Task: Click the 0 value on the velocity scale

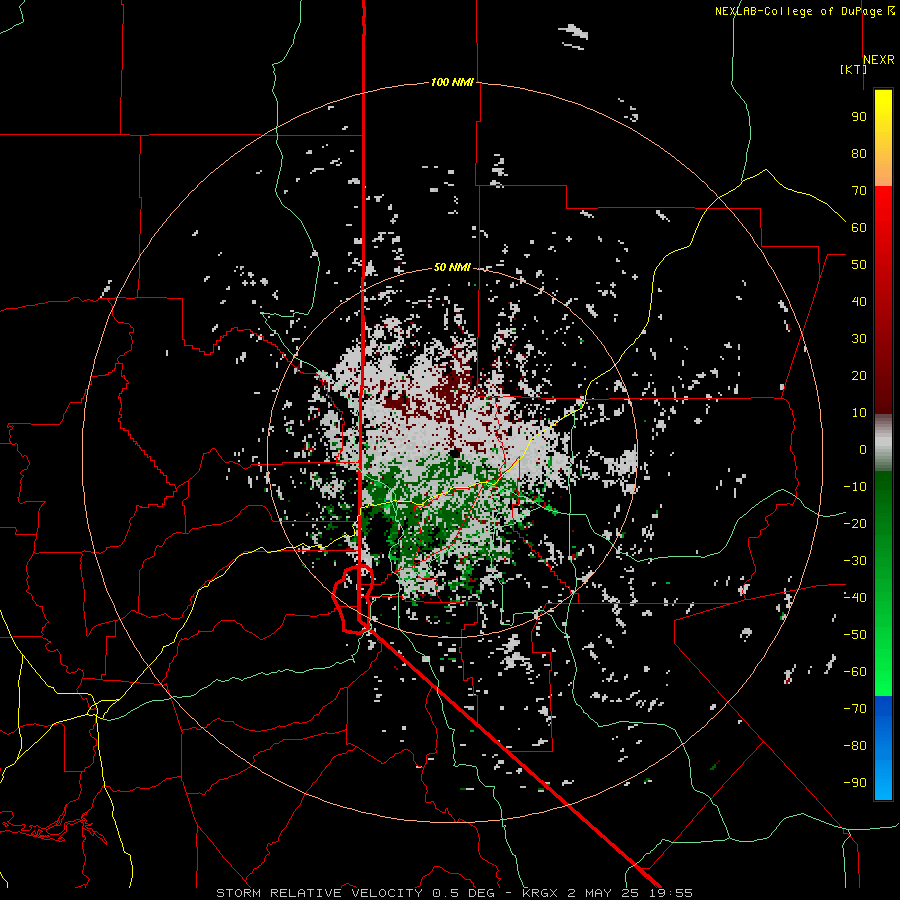Action: [863, 449]
